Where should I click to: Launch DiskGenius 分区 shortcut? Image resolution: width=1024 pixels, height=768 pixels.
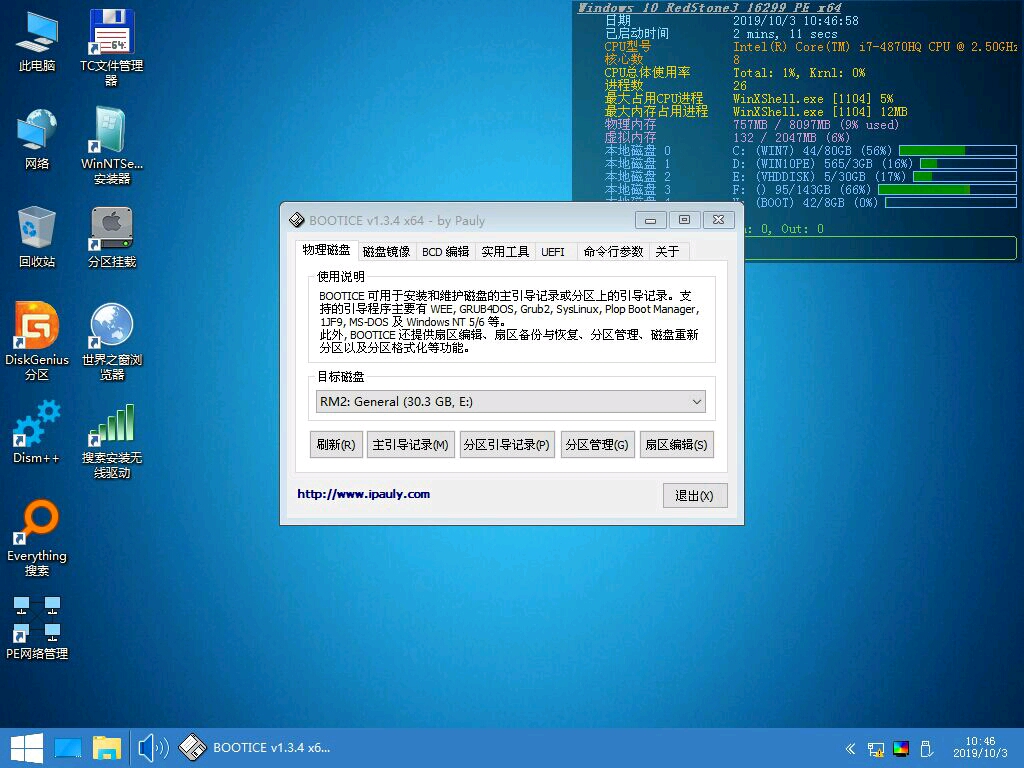coord(37,342)
